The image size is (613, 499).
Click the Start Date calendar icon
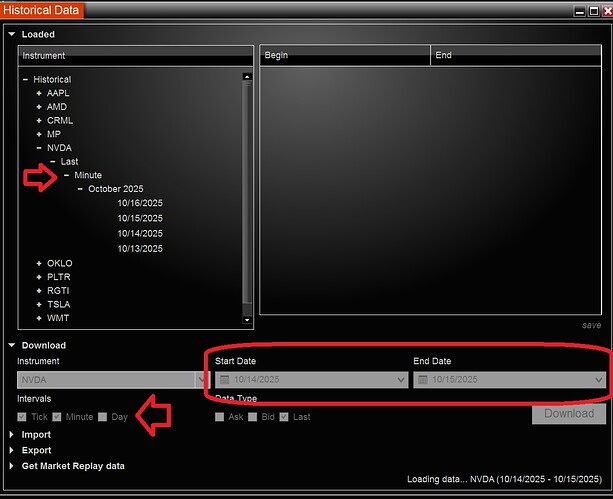[x=225, y=380]
